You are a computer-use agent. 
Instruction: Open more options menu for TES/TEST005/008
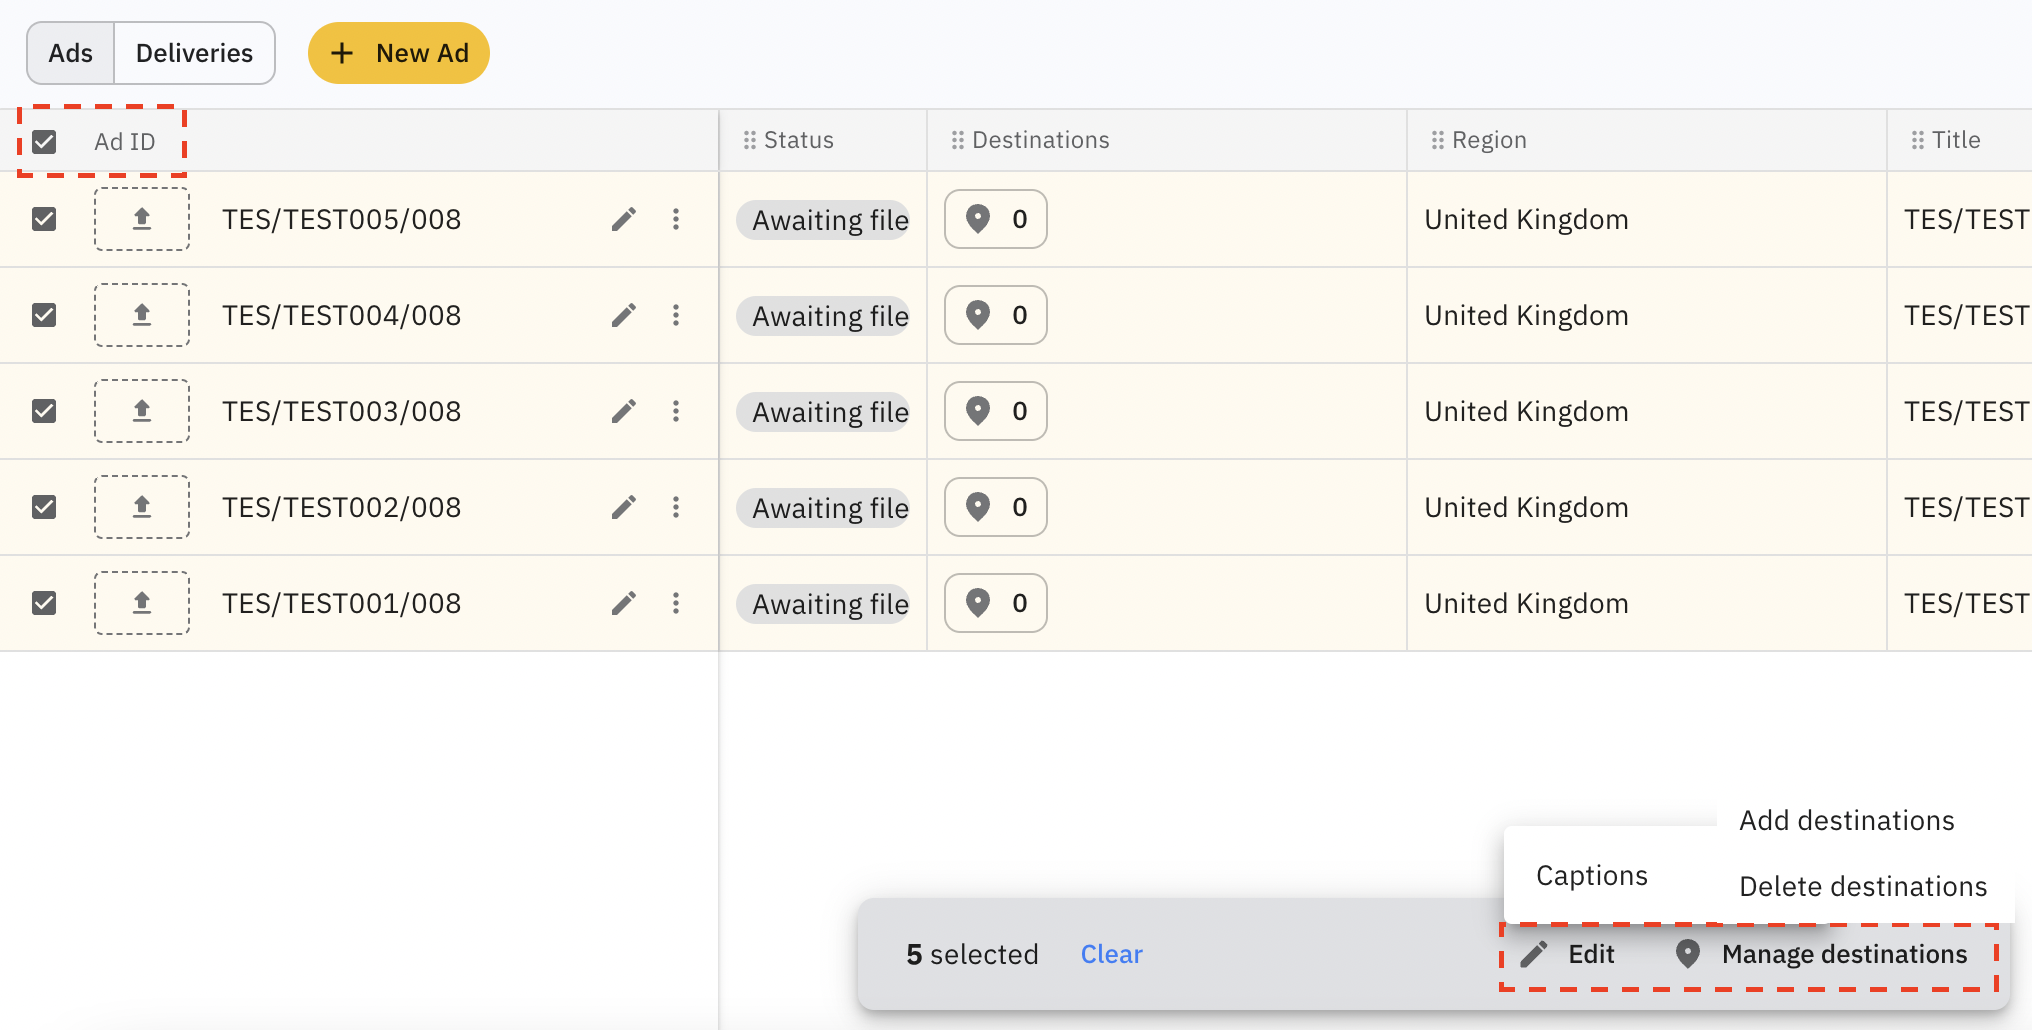coord(676,219)
